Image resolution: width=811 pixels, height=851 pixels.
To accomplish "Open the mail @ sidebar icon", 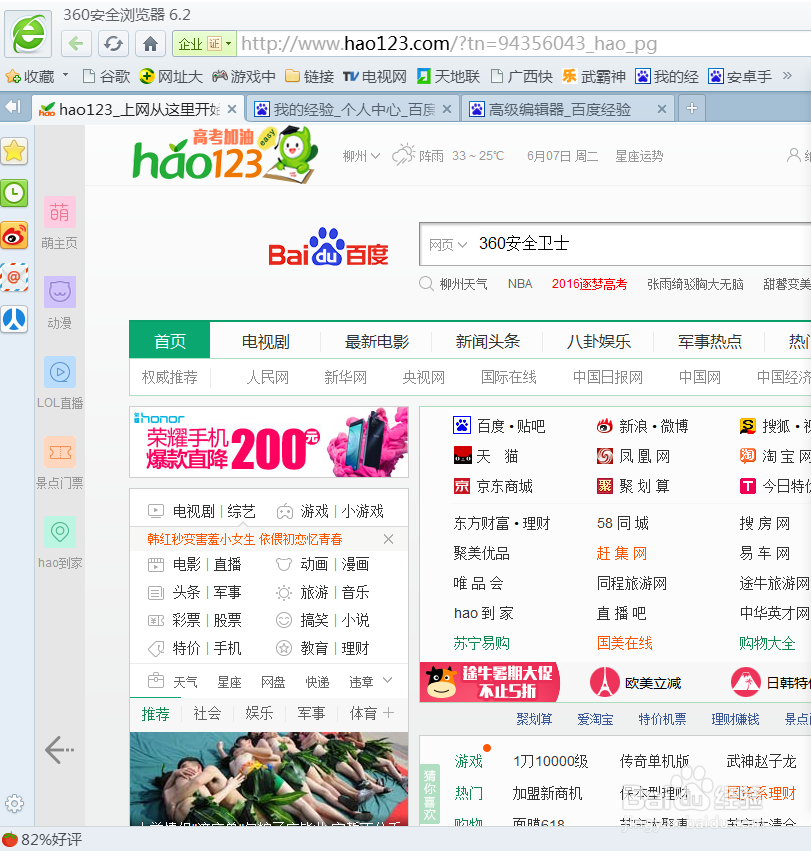I will [x=15, y=277].
